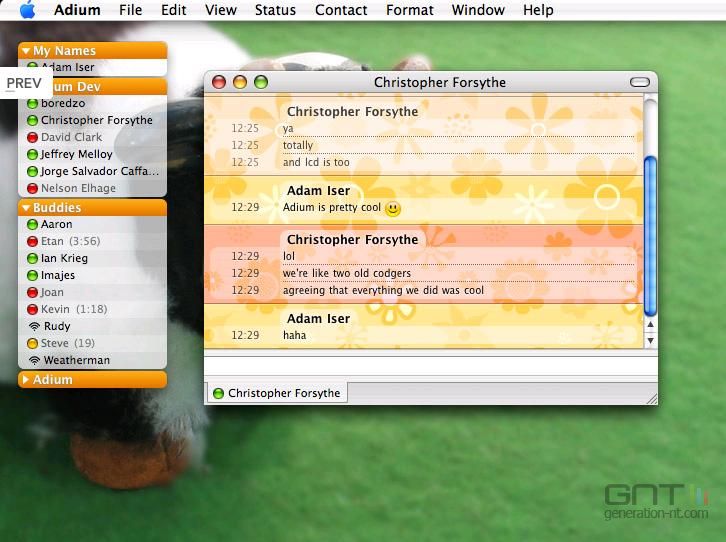Select buddy Kevin (1:18)
This screenshot has width=726, height=542.
[74, 309]
